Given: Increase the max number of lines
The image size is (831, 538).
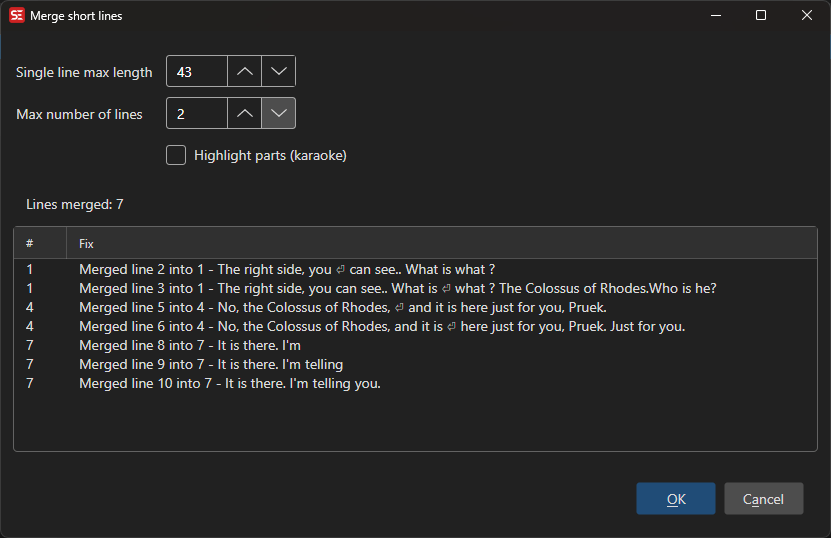Looking at the screenshot, I should click(244, 114).
